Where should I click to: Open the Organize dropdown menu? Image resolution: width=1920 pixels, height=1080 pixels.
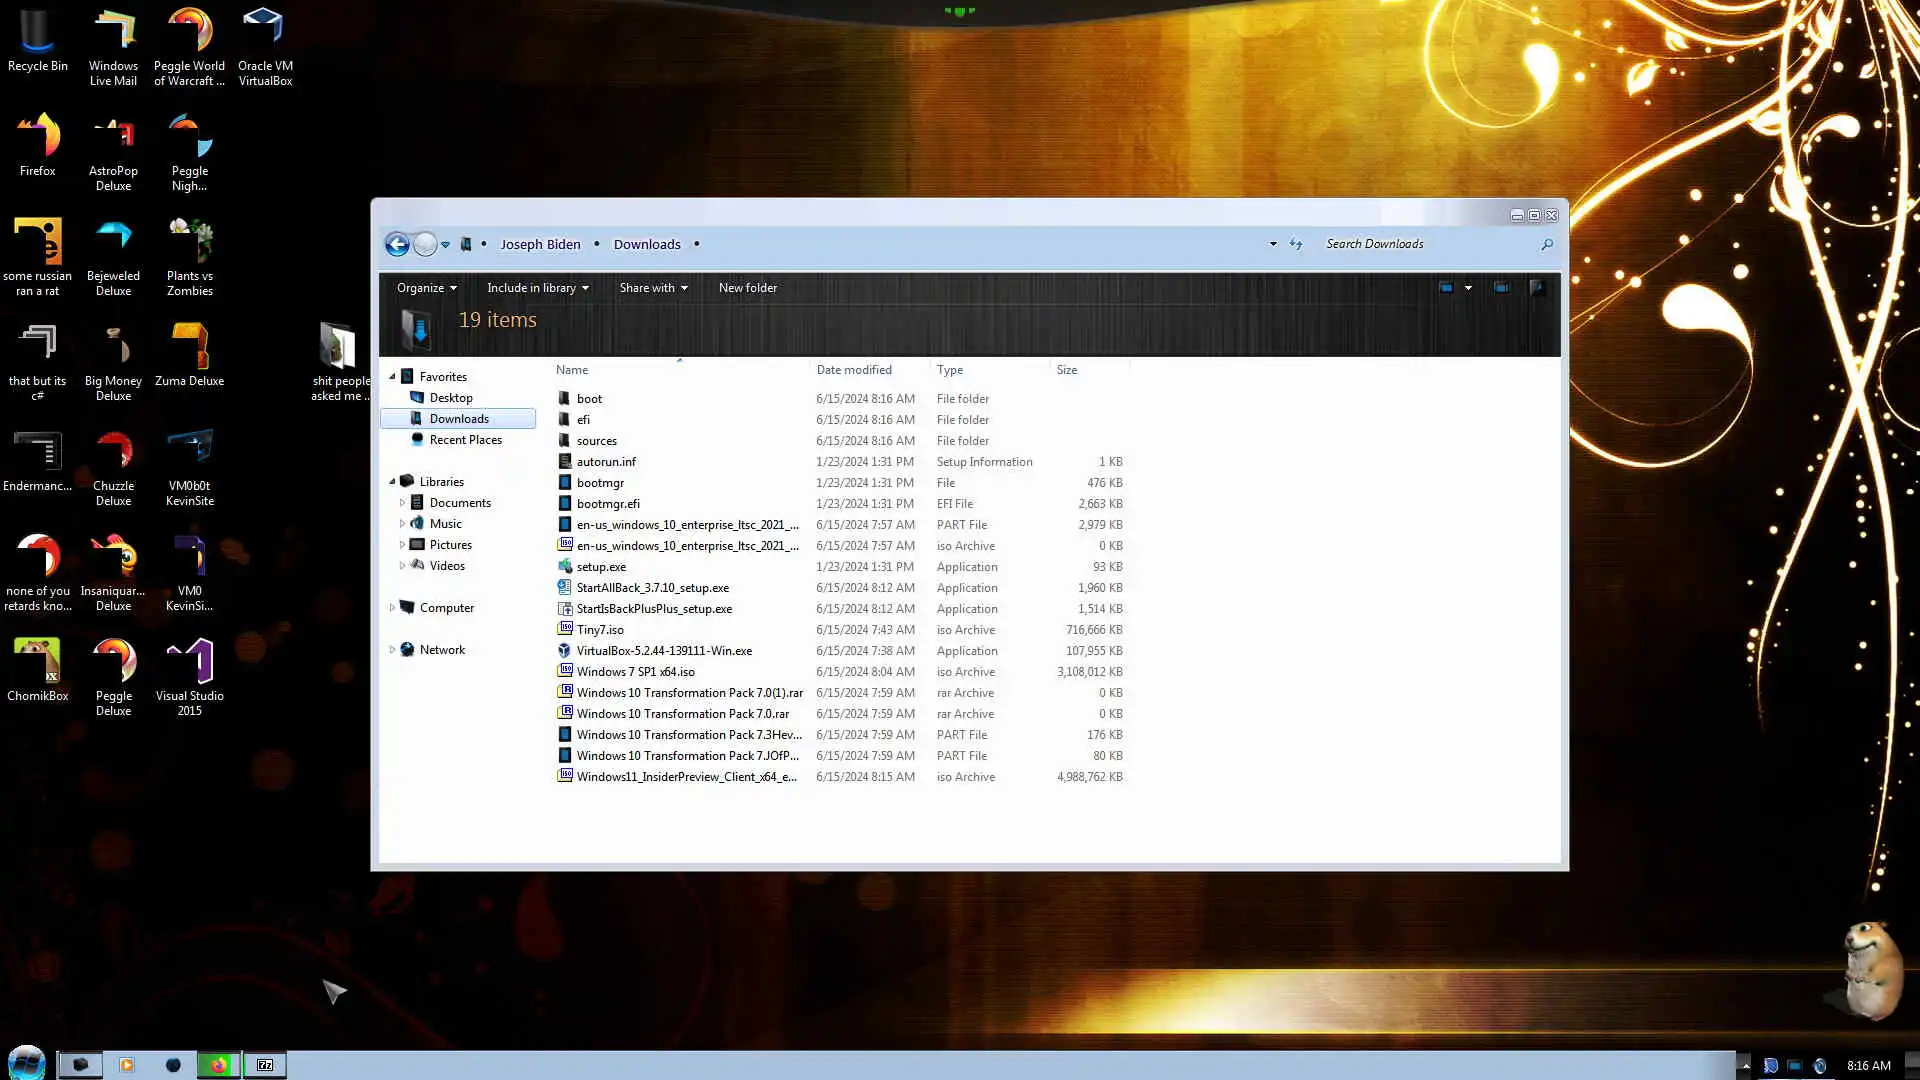(426, 288)
